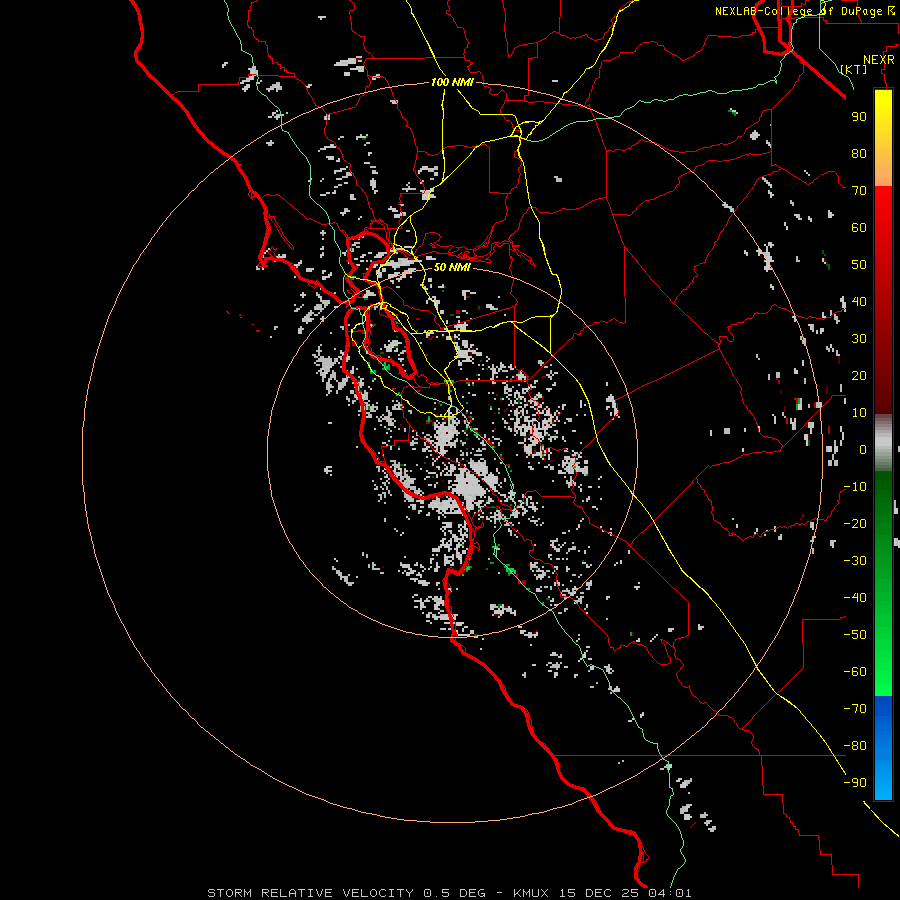Click the NEXR label above the scale
This screenshot has height=900, width=900.
[x=879, y=59]
